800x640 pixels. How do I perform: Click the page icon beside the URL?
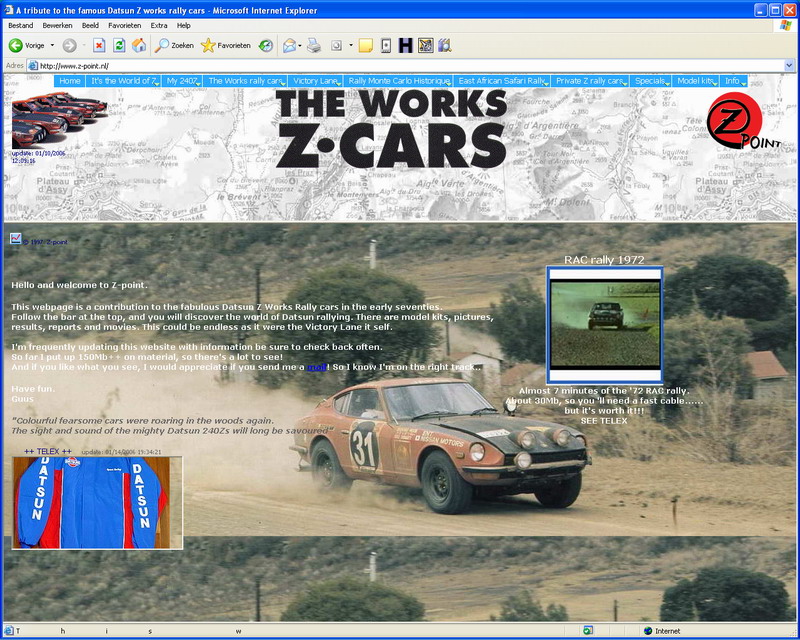[33, 65]
